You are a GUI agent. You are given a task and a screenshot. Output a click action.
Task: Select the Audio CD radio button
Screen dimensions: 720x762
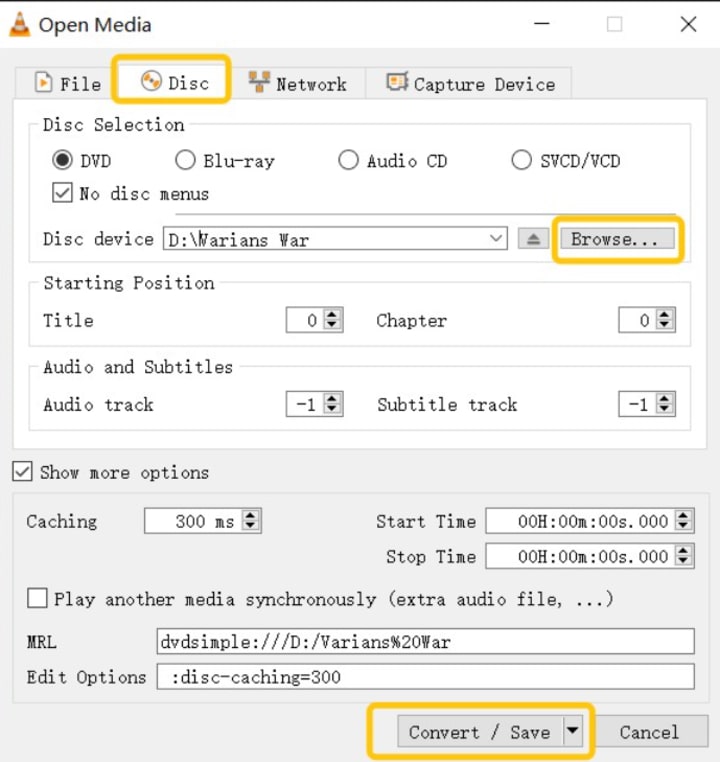tap(348, 160)
